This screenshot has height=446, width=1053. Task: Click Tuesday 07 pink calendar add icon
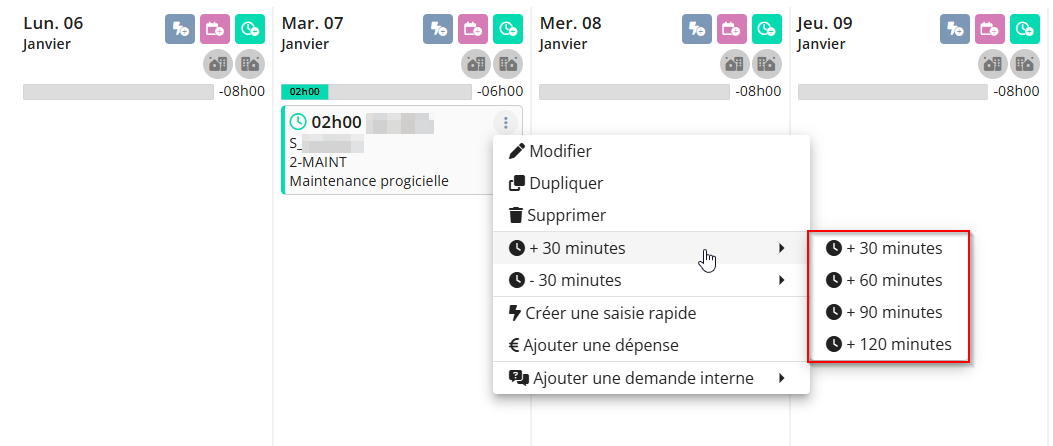[x=473, y=30]
